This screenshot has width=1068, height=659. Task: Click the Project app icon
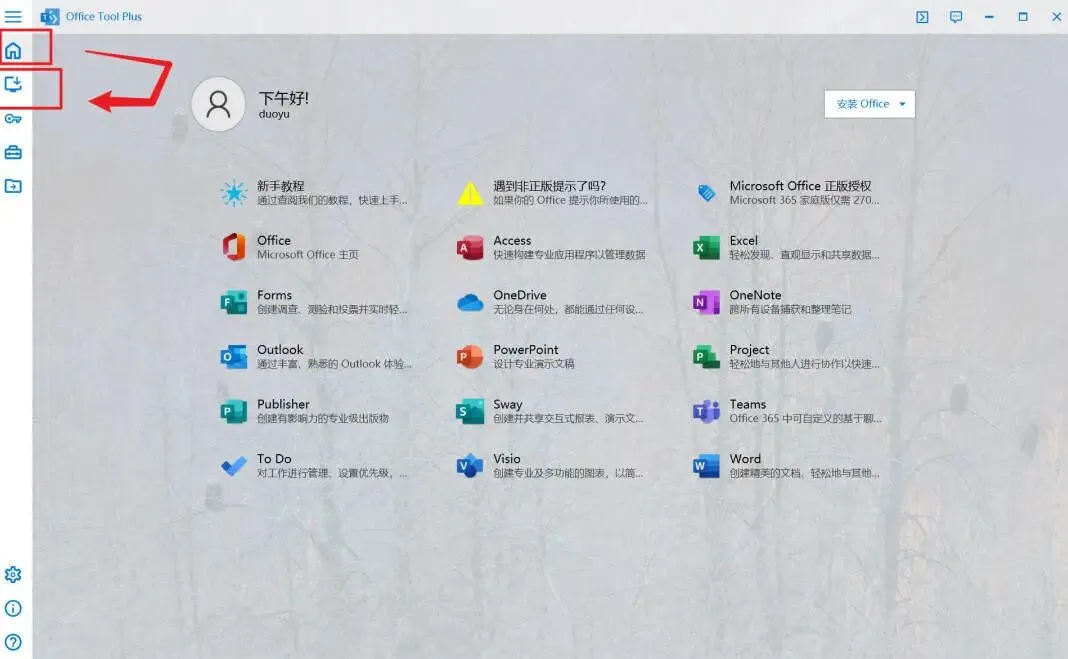[x=706, y=356]
